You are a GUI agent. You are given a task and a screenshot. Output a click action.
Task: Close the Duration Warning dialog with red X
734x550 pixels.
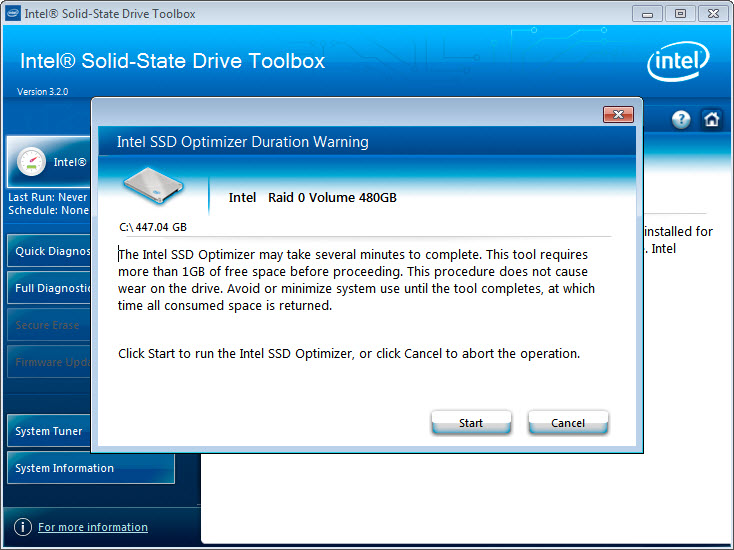tap(618, 115)
